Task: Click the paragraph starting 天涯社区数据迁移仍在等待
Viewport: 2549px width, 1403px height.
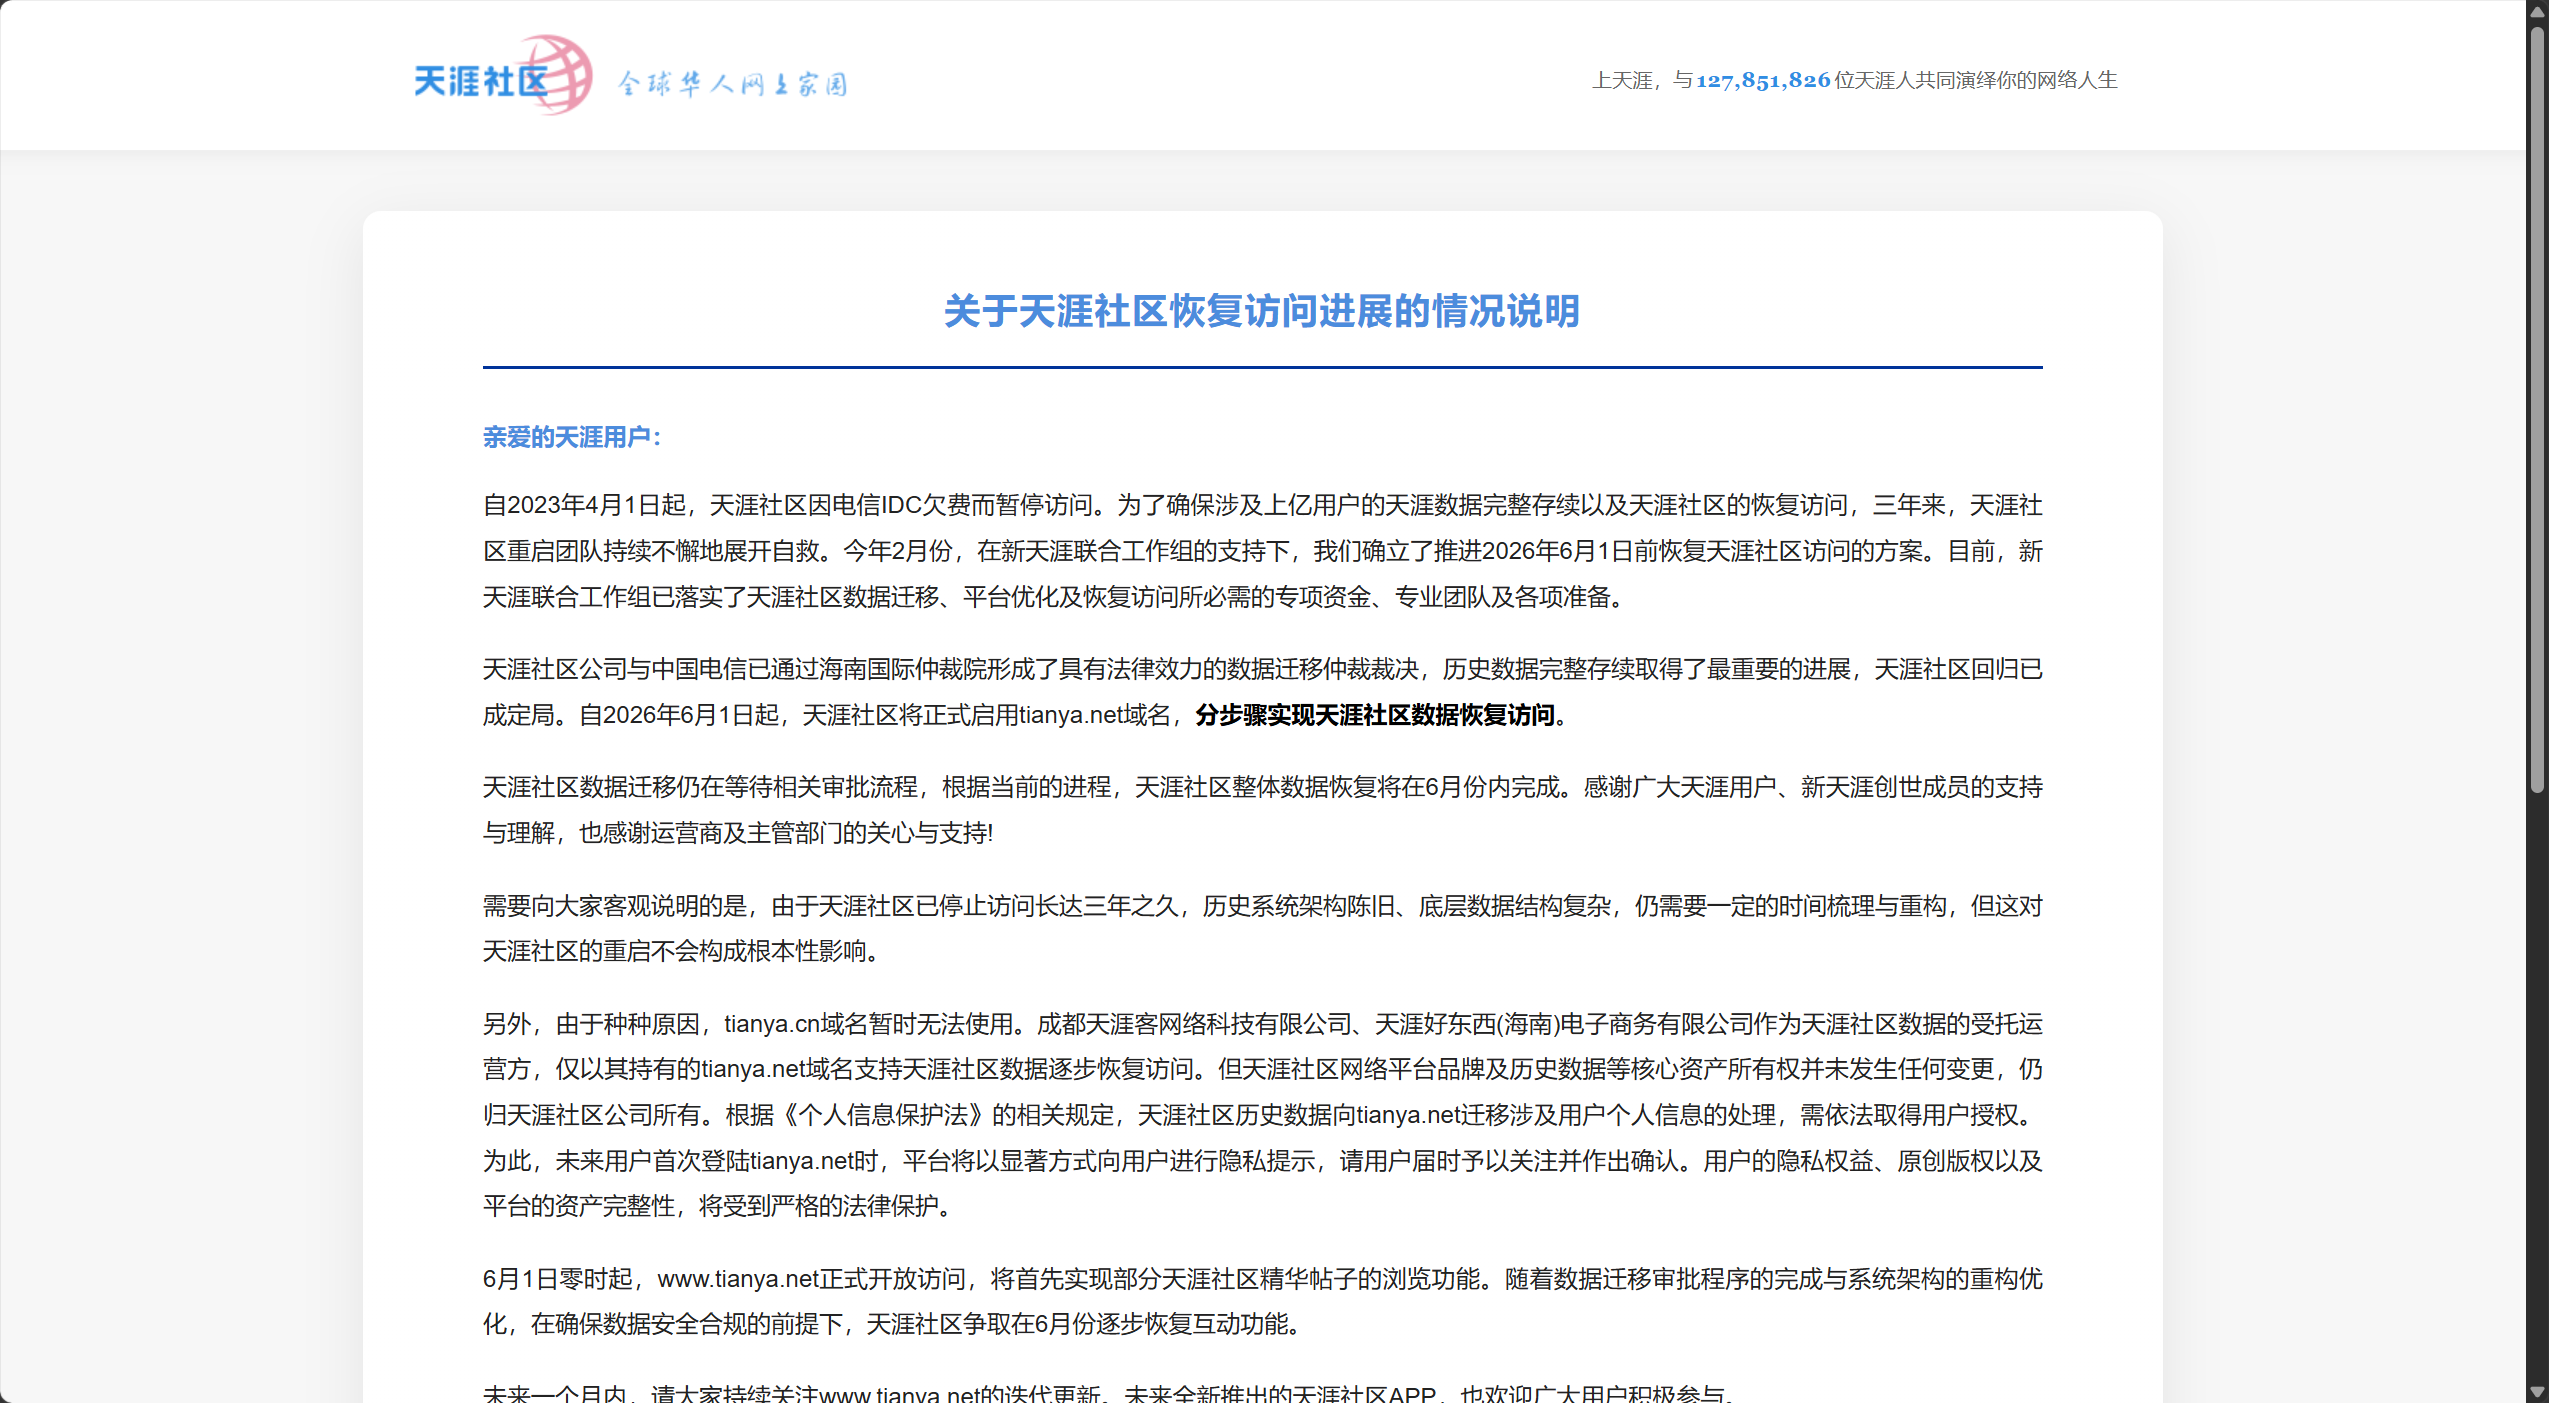Action: pyautogui.click(x=1262, y=810)
